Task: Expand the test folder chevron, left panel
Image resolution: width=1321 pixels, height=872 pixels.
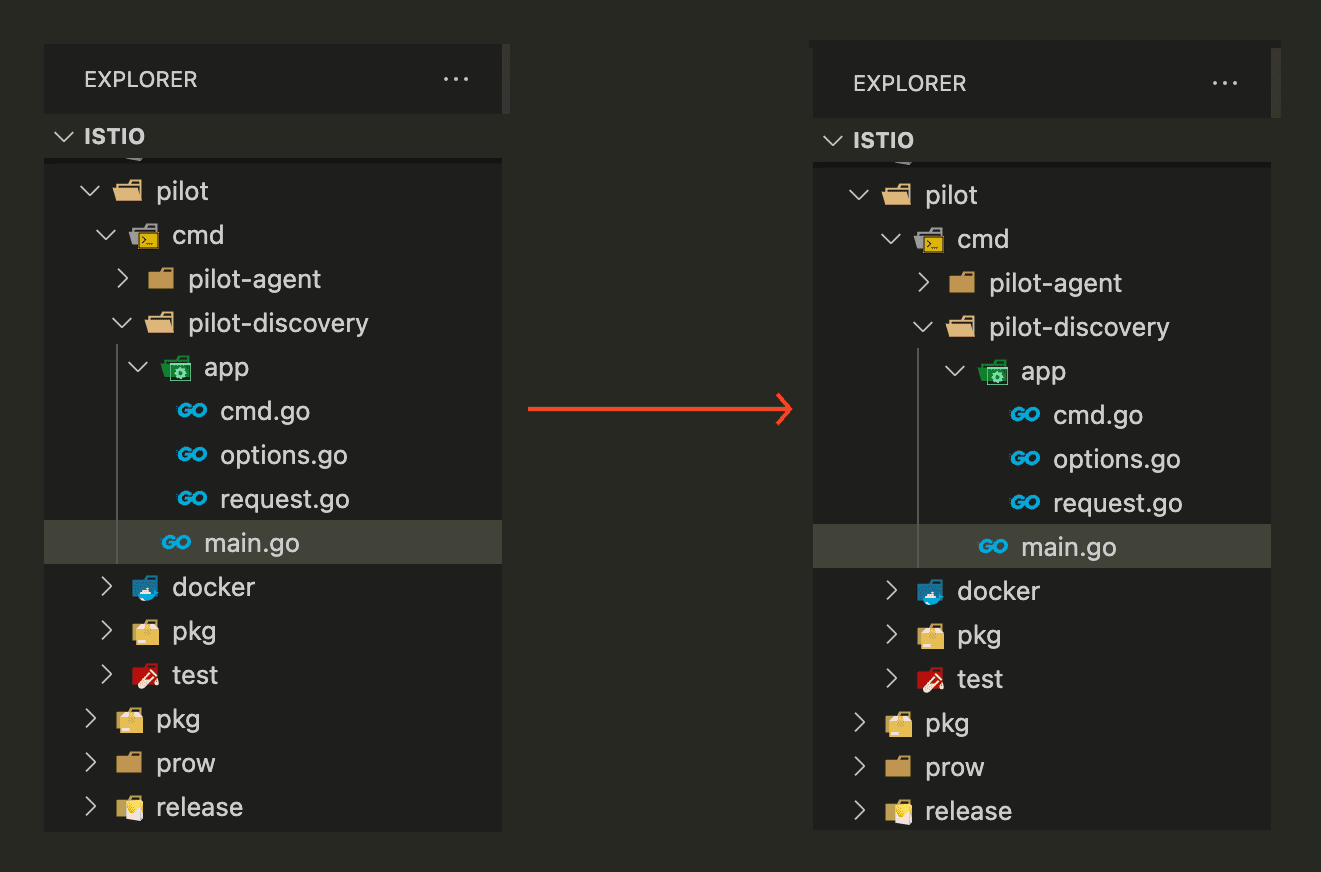Action: pyautogui.click(x=106, y=675)
